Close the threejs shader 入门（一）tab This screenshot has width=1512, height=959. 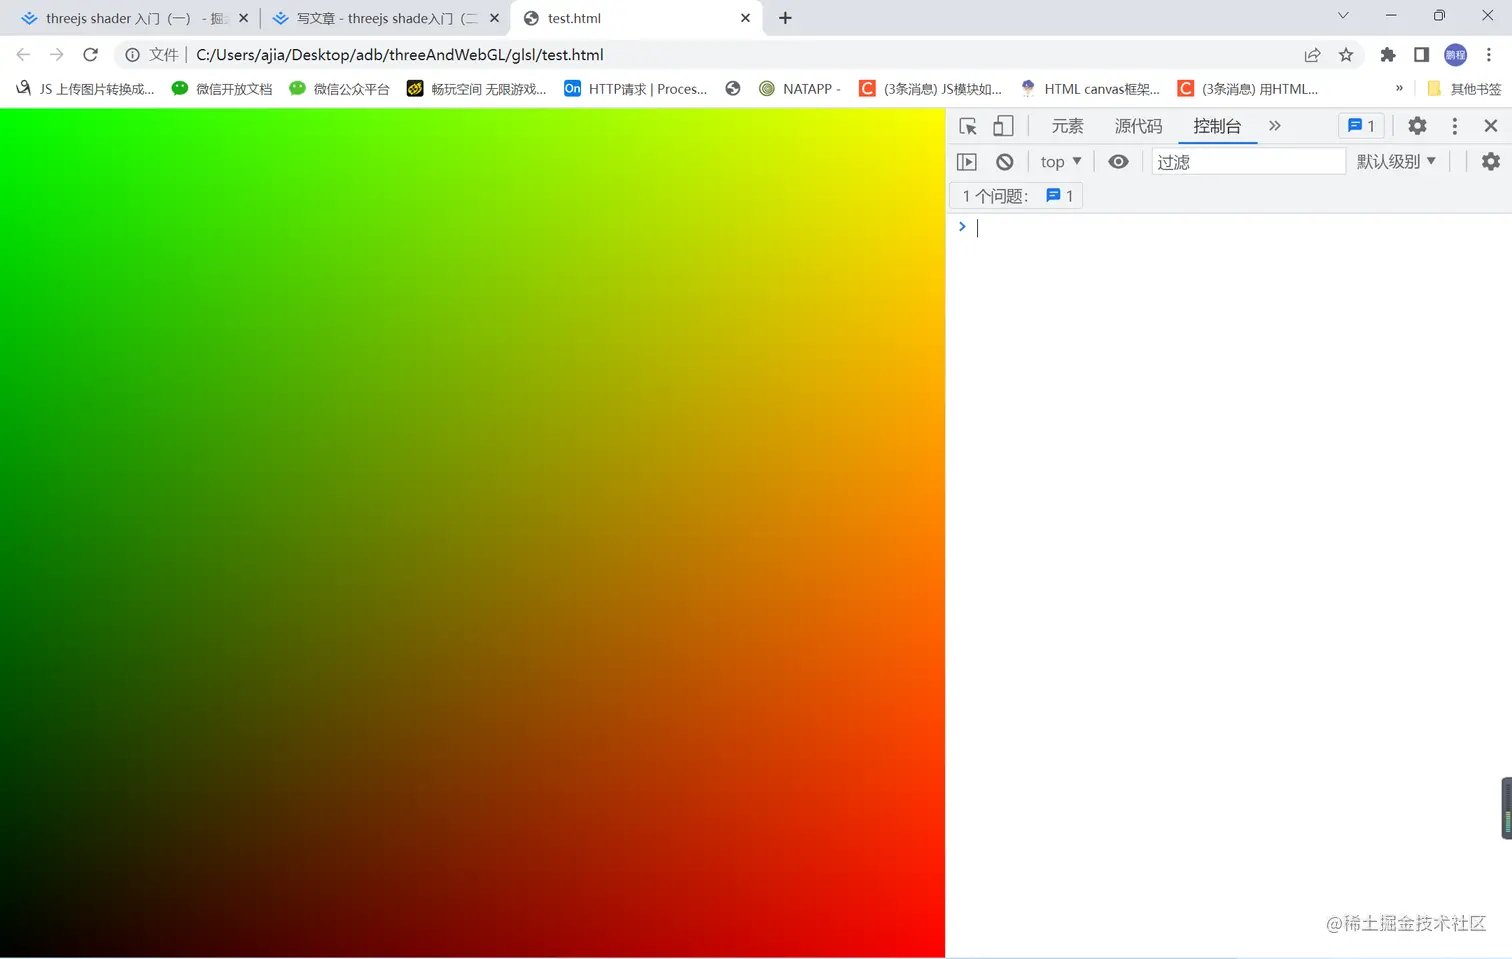coord(243,18)
